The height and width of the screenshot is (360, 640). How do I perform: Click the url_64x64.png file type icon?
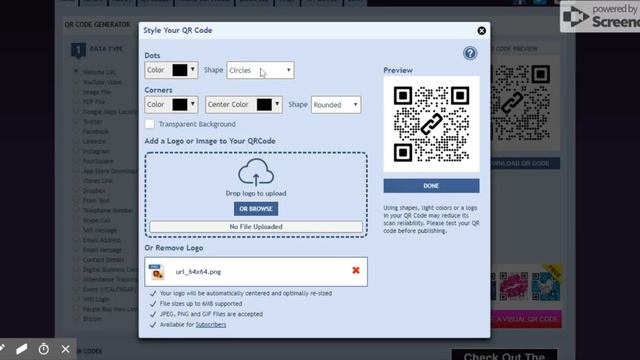157,272
